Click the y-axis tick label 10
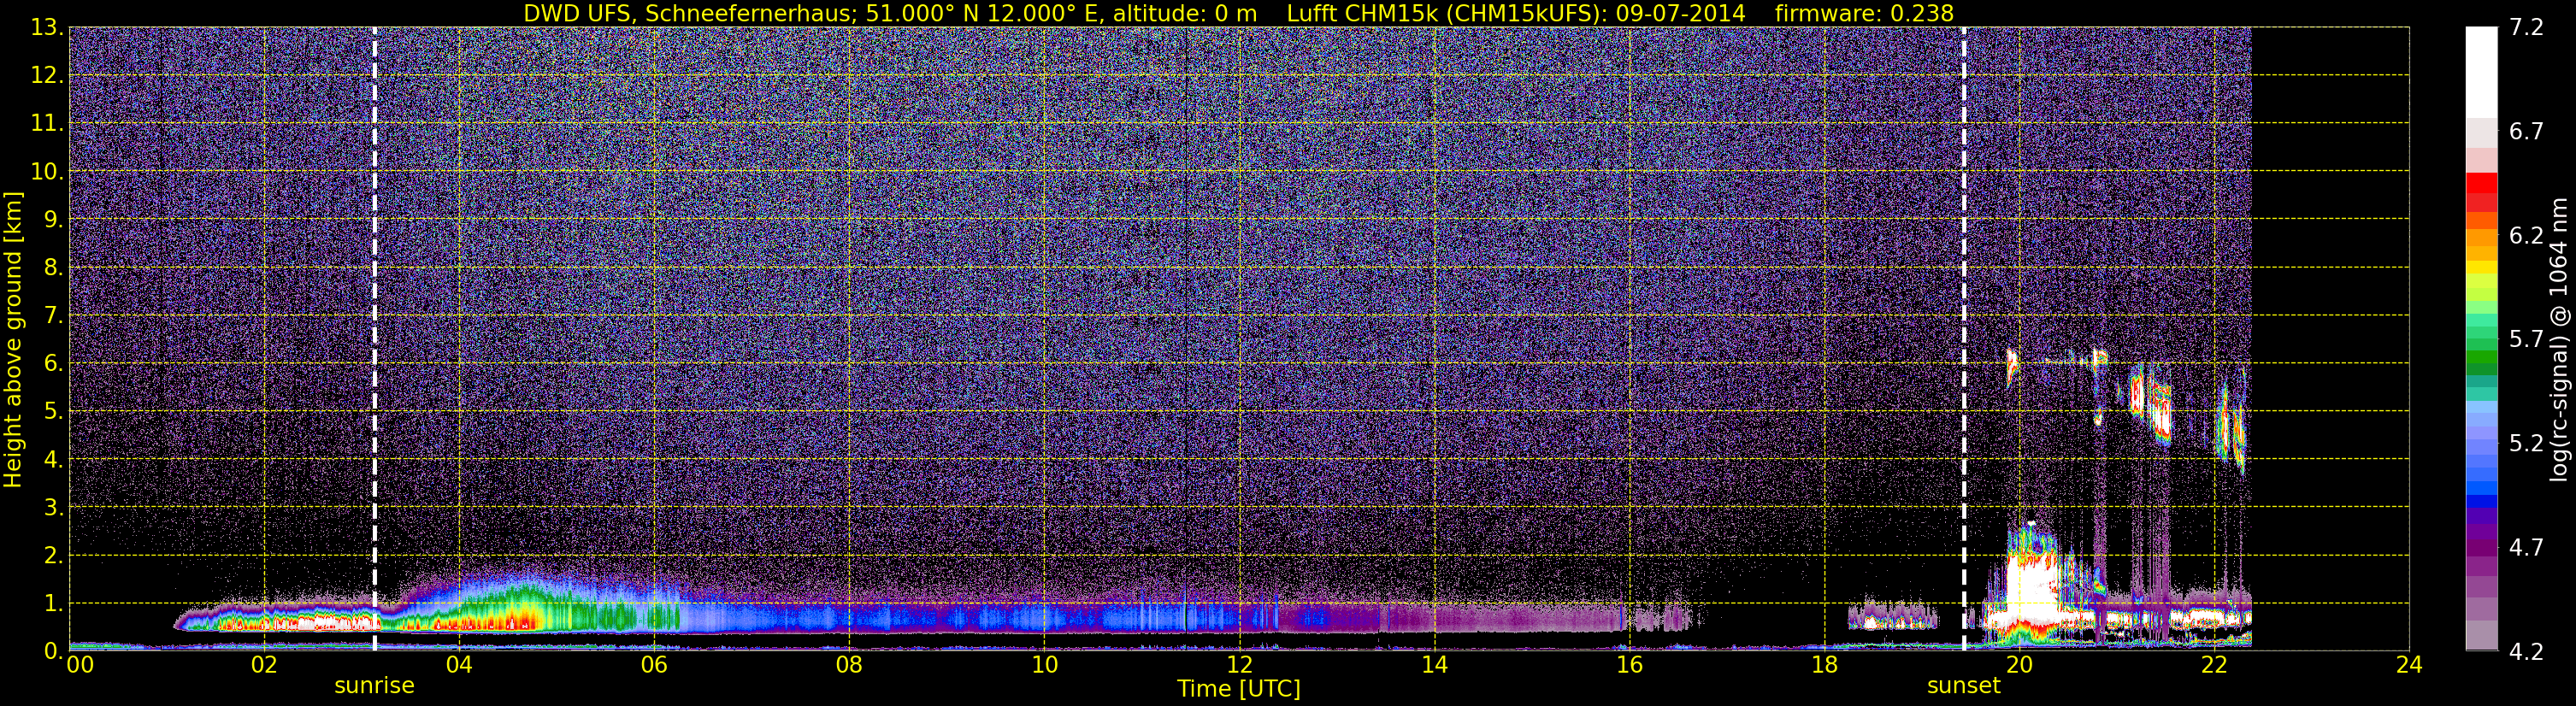2576x706 pixels. coord(46,172)
